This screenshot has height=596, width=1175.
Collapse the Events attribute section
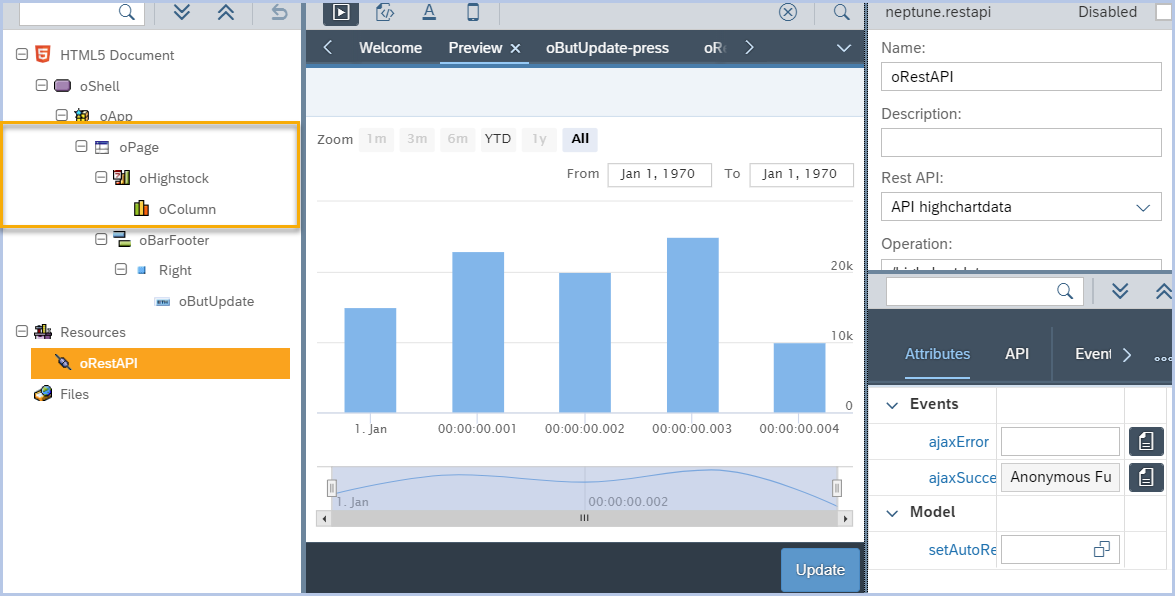click(892, 405)
